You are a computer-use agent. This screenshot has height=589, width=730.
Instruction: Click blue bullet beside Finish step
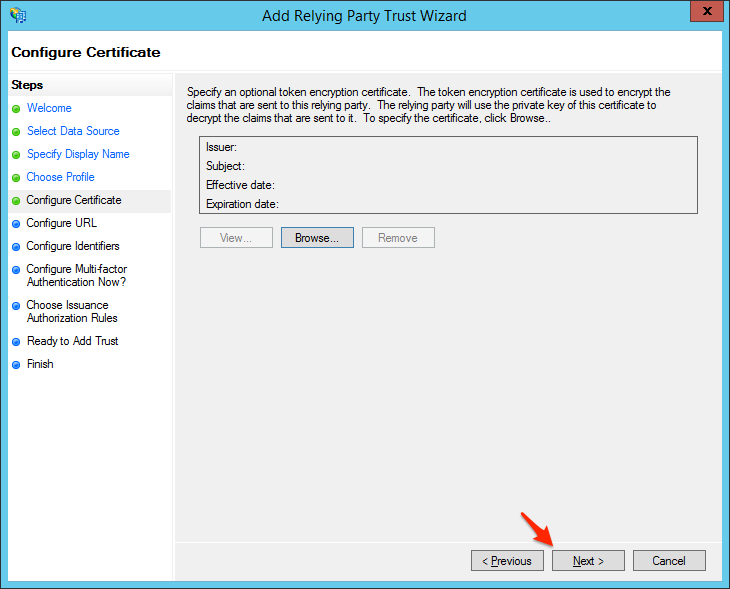[16, 365]
